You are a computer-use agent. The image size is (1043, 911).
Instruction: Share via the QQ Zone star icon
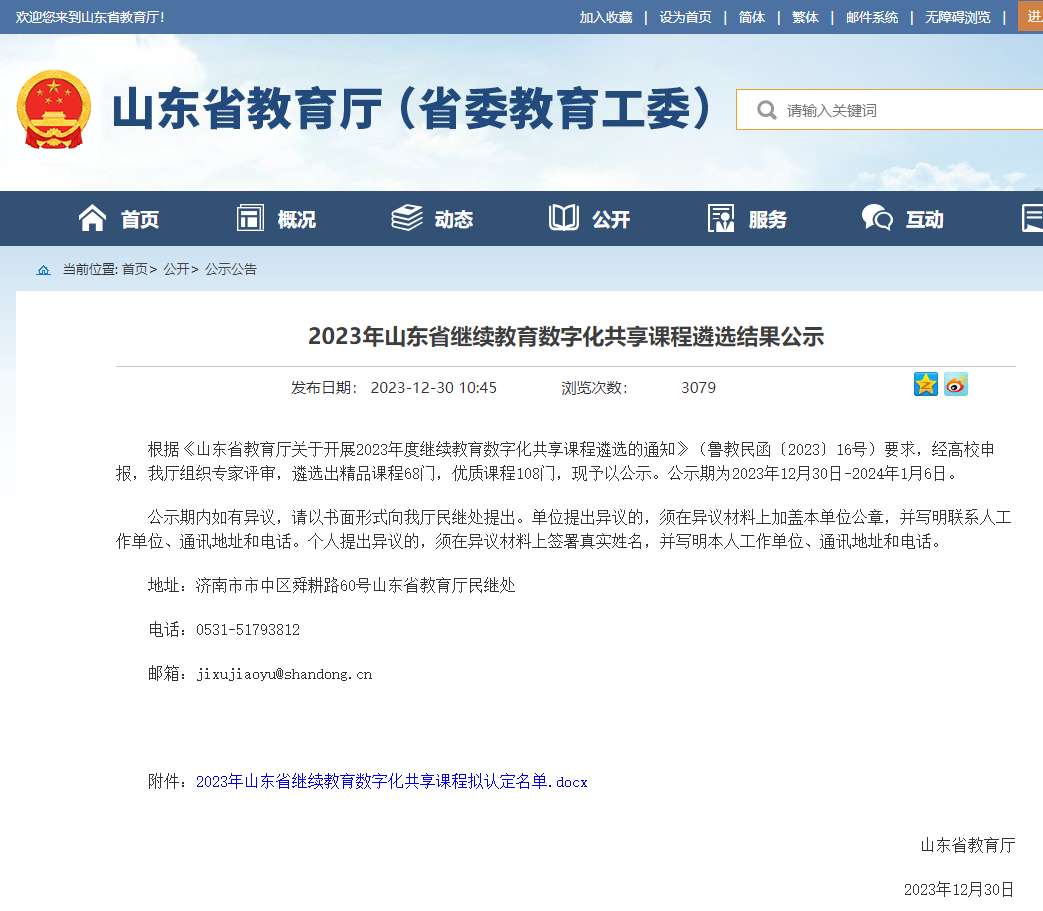(x=926, y=384)
